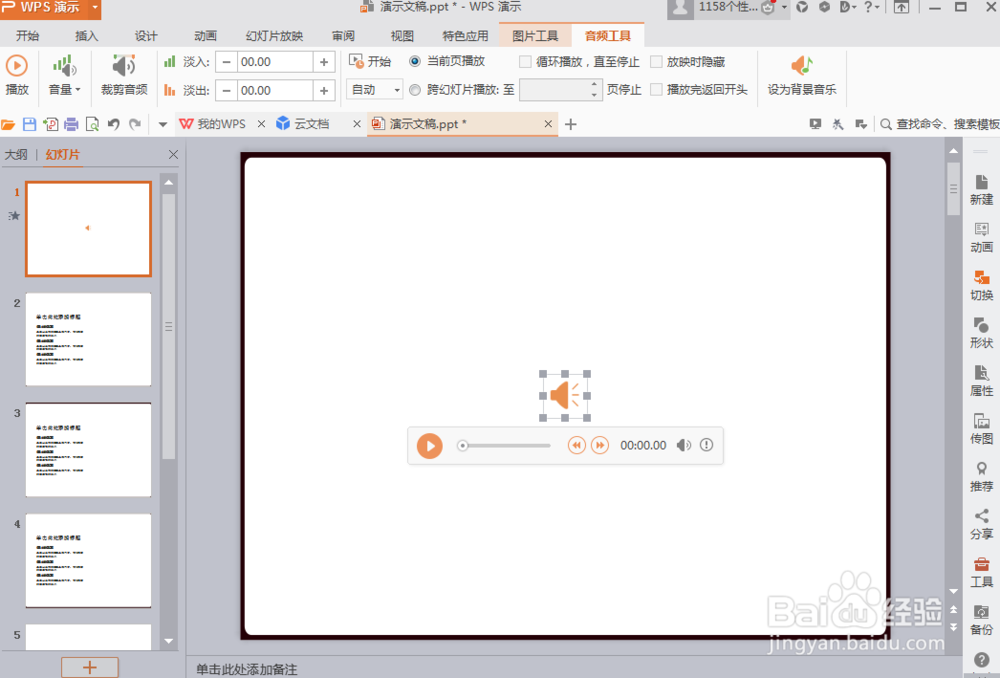
Task: Switch to the 图片工具 tab
Action: click(x=535, y=36)
